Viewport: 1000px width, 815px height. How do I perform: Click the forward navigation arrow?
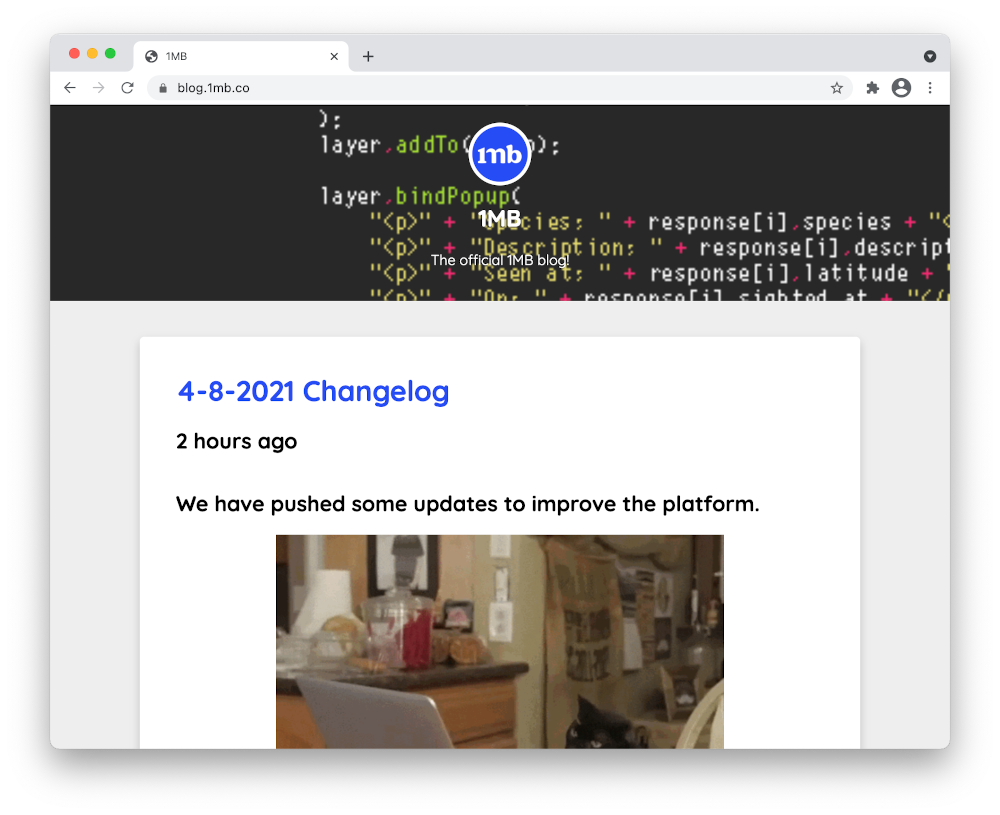(98, 88)
